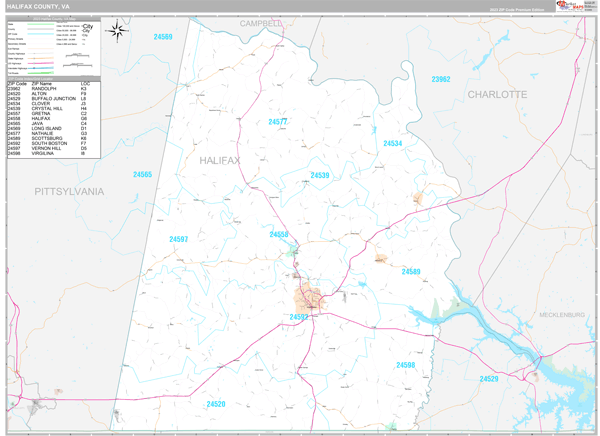This screenshot has width=600, height=436.
Task: Click the State green legend line
Action: click(x=41, y=24)
